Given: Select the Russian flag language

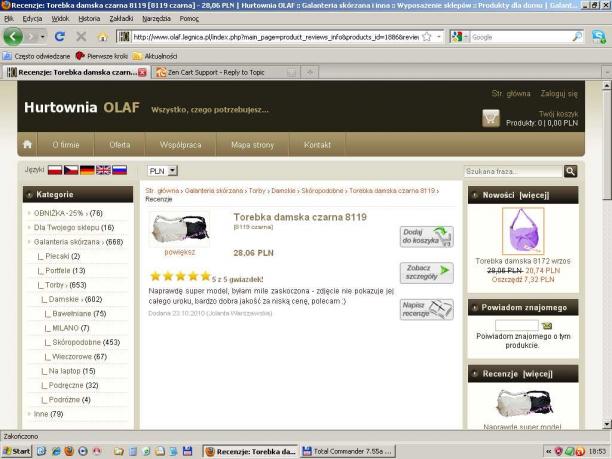Looking at the screenshot, I should click(119, 170).
